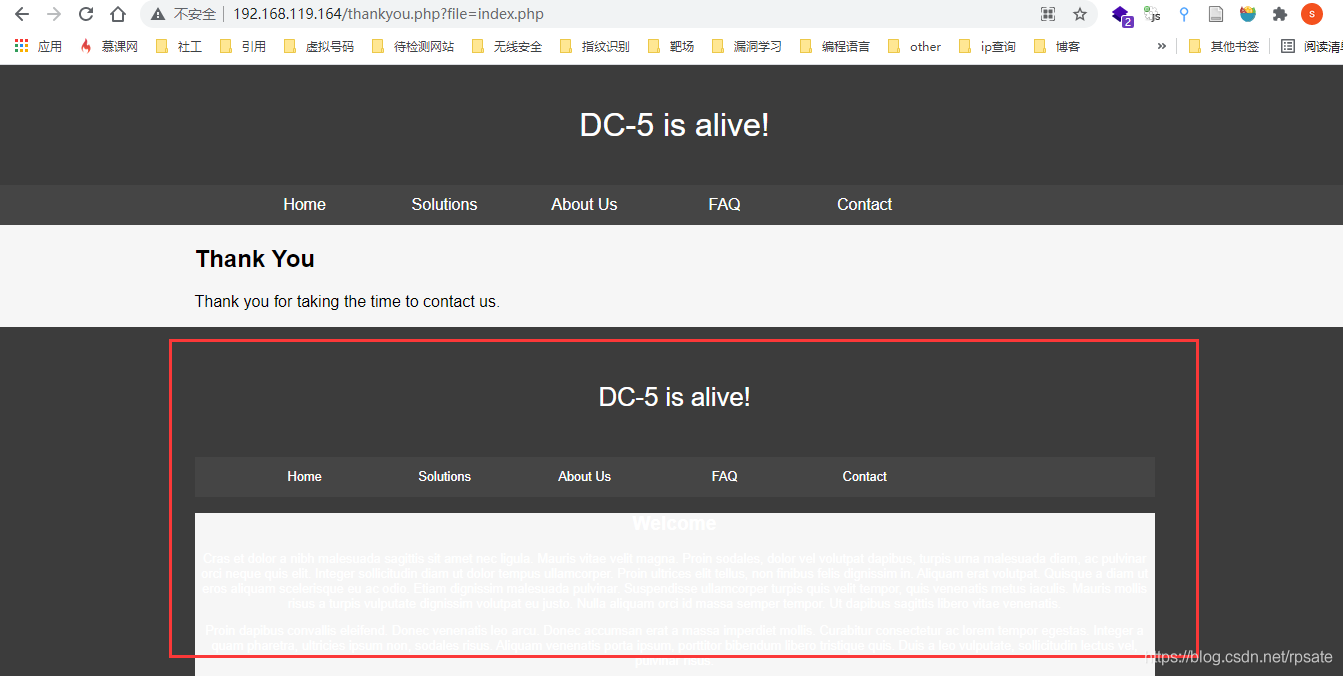This screenshot has height=676, width=1343.
Task: Open the extensions puzzle-piece menu
Action: click(x=1280, y=14)
